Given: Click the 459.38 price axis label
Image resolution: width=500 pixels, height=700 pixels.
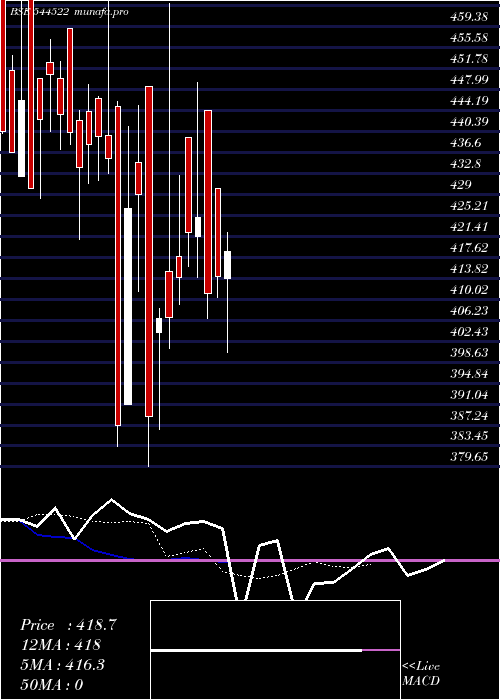Looking at the screenshot, I should click(x=469, y=17).
